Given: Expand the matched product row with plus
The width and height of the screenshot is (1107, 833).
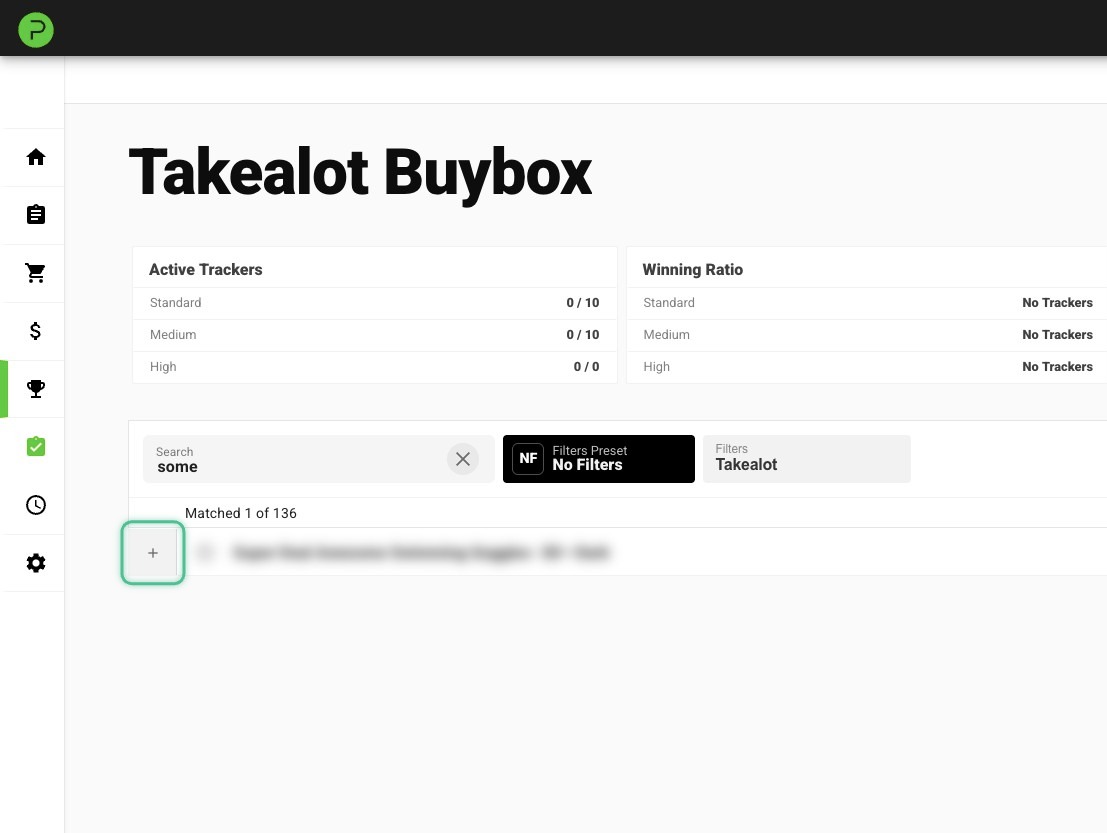Looking at the screenshot, I should (153, 553).
